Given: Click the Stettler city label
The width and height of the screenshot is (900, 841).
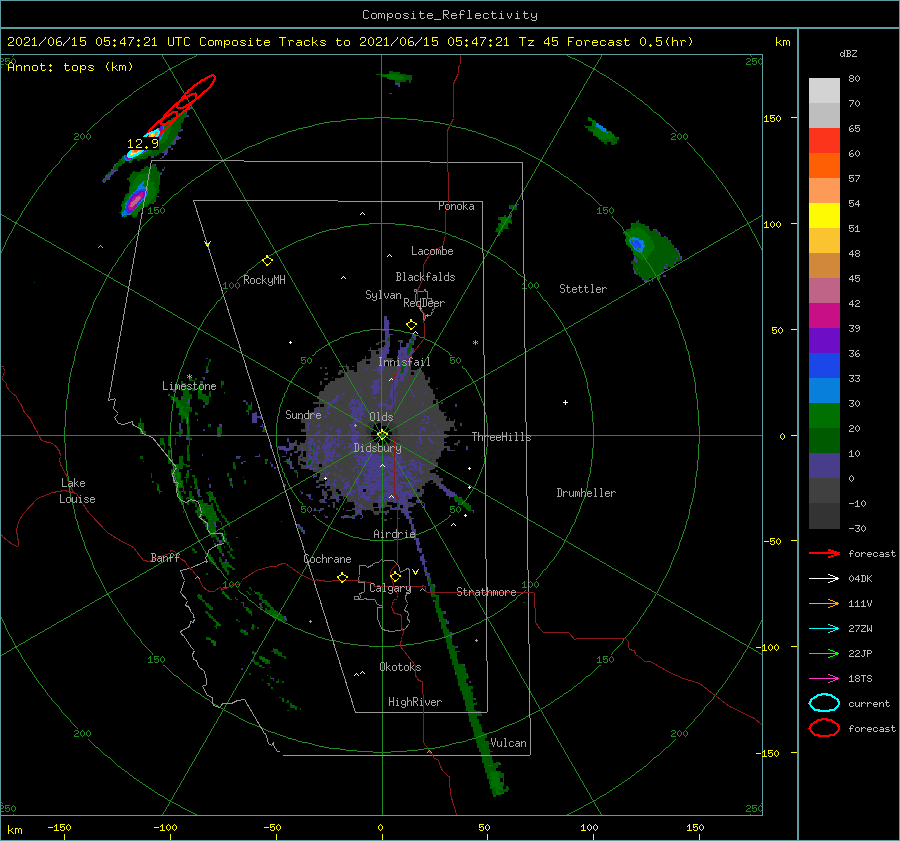Looking at the screenshot, I should [x=583, y=289].
